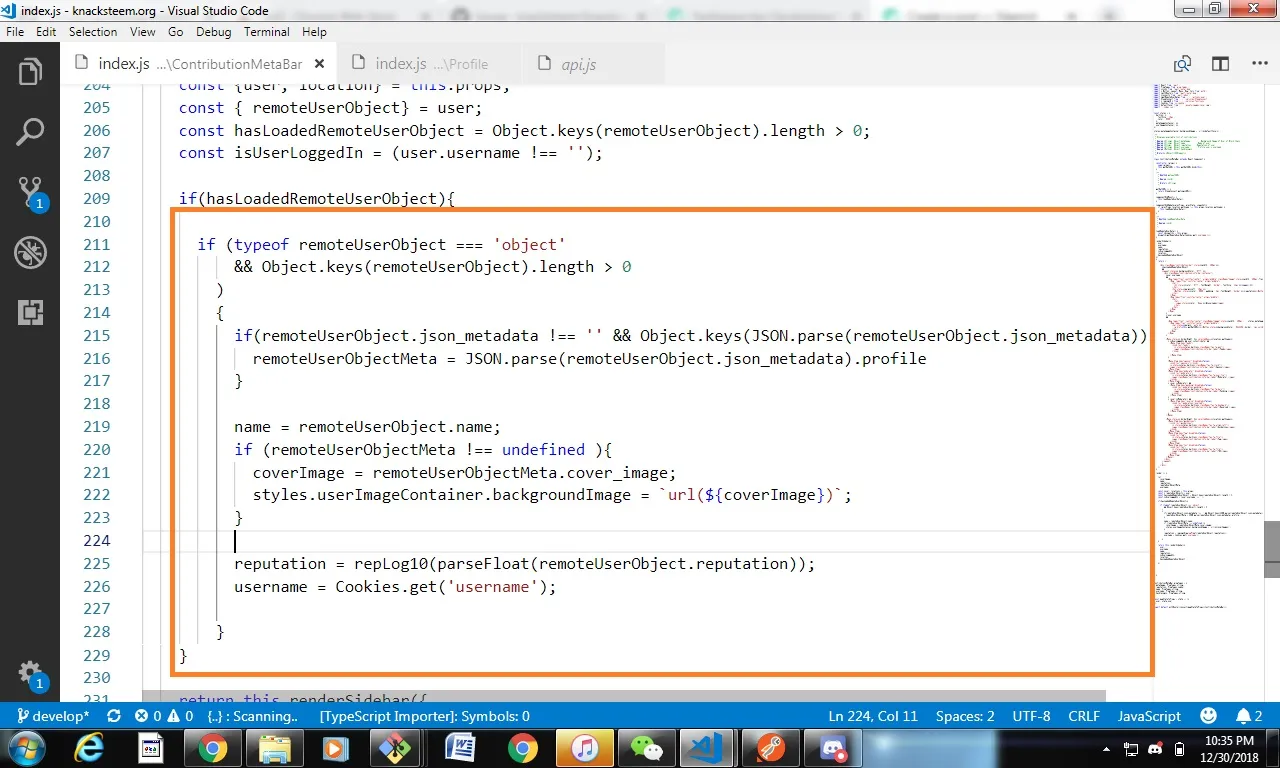This screenshot has width=1280, height=768.
Task: Close the ContributionMetaBar index.js tab
Action: click(x=318, y=64)
